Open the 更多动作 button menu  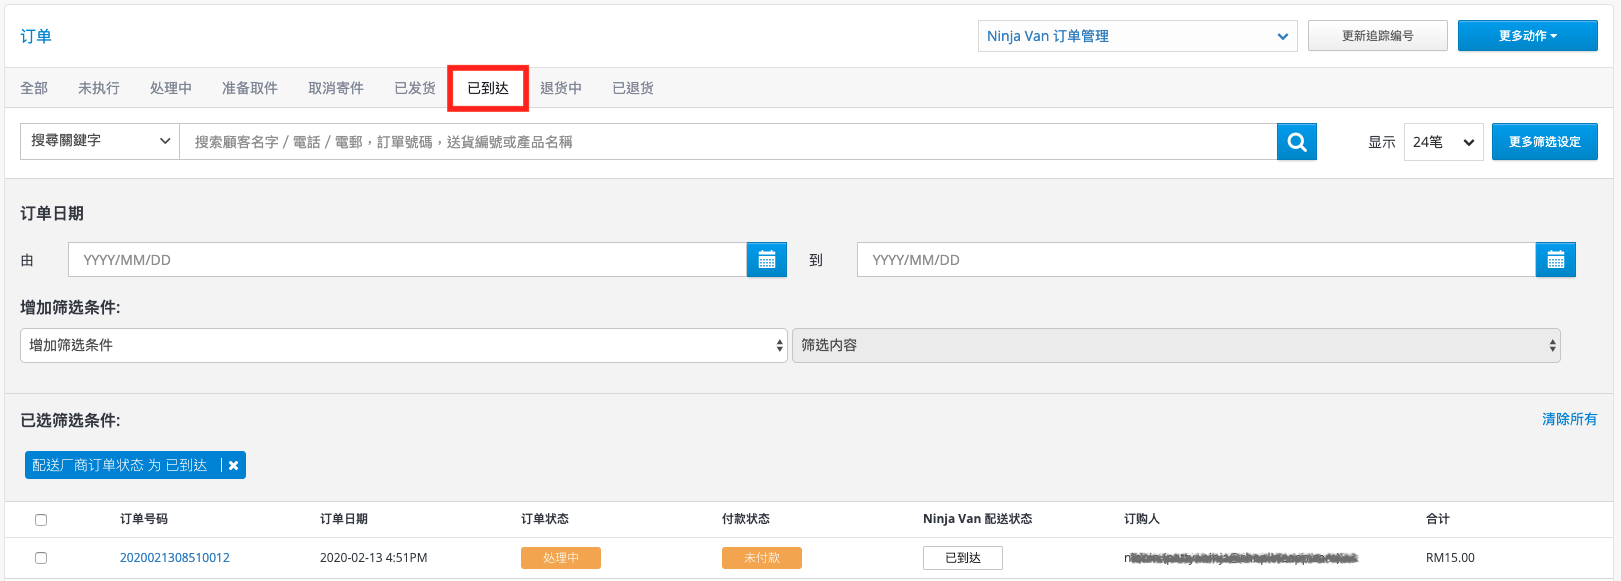coord(1528,36)
